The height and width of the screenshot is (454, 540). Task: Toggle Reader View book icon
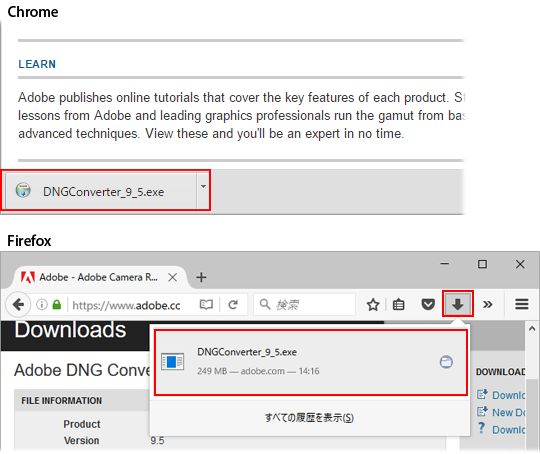(206, 305)
